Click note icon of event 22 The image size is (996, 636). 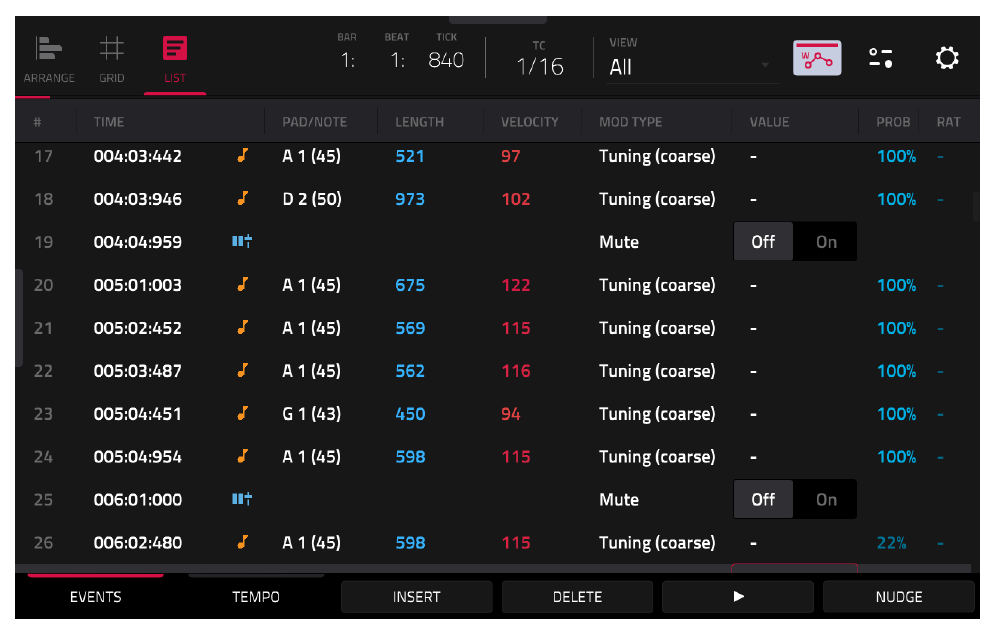(242, 370)
